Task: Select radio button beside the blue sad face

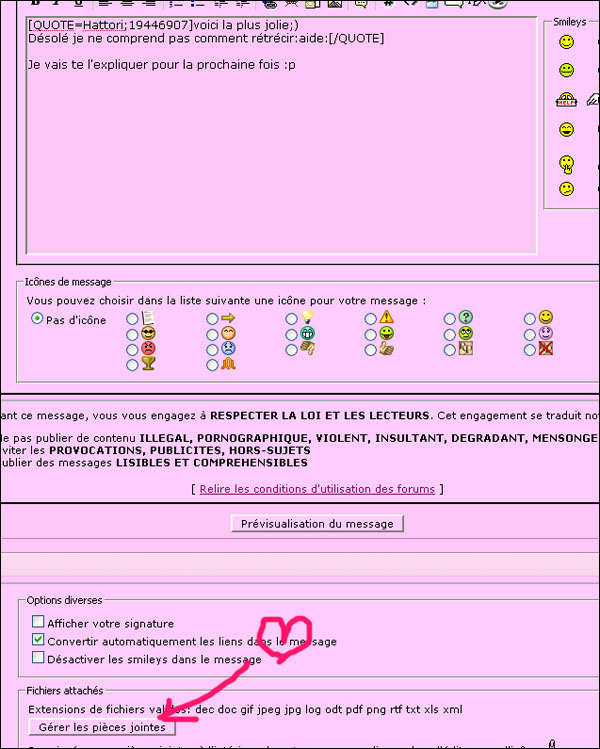Action: [213, 350]
